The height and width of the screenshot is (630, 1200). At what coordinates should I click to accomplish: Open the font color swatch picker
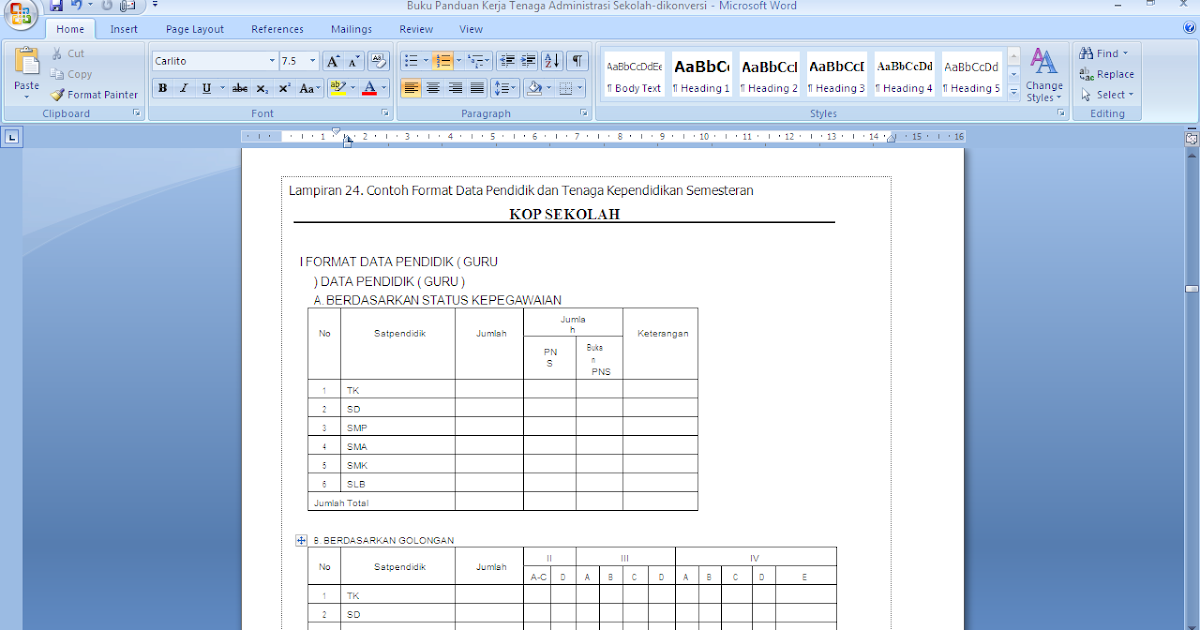tap(383, 88)
